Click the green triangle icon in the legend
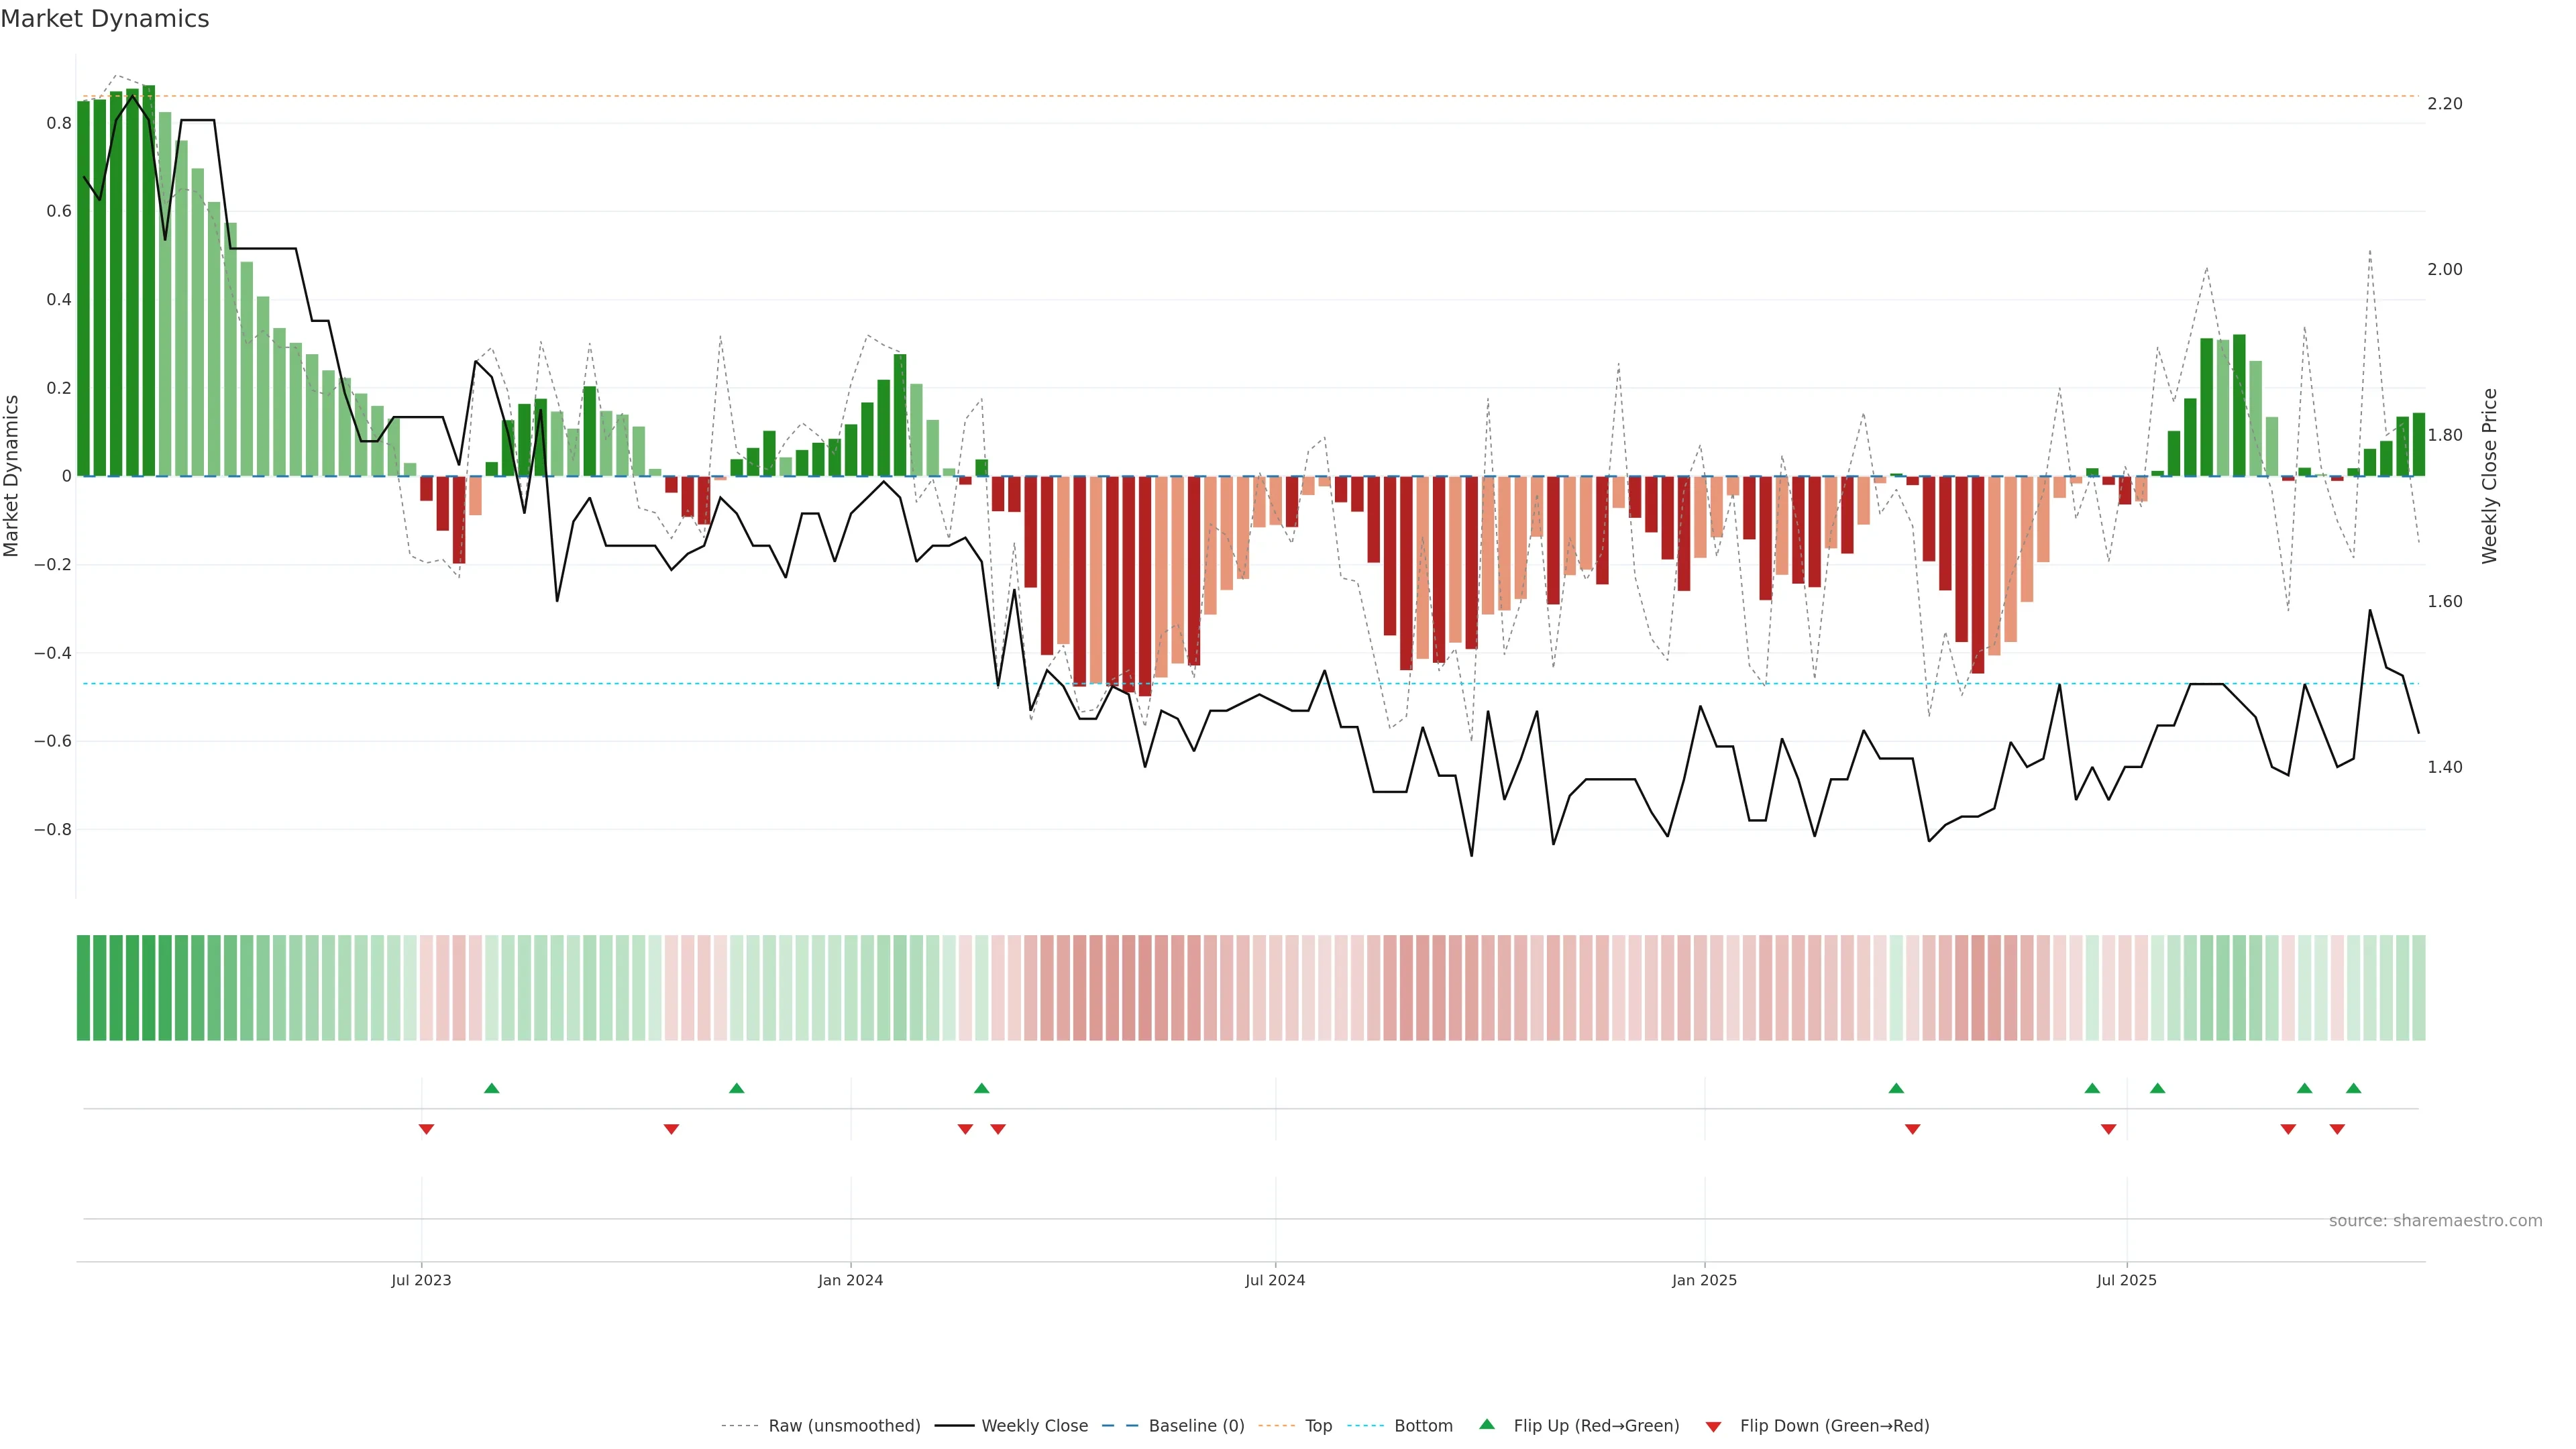 click(x=1487, y=1425)
